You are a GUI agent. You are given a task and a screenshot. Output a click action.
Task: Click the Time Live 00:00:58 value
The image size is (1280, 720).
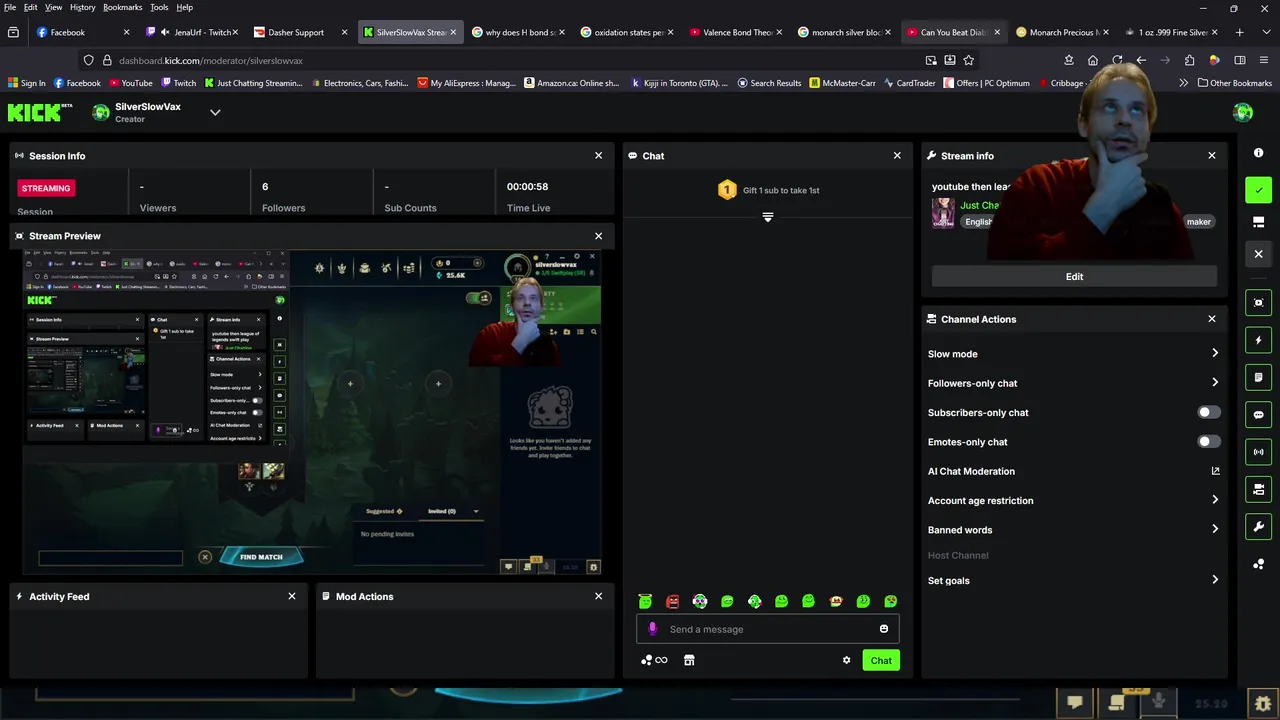527,187
